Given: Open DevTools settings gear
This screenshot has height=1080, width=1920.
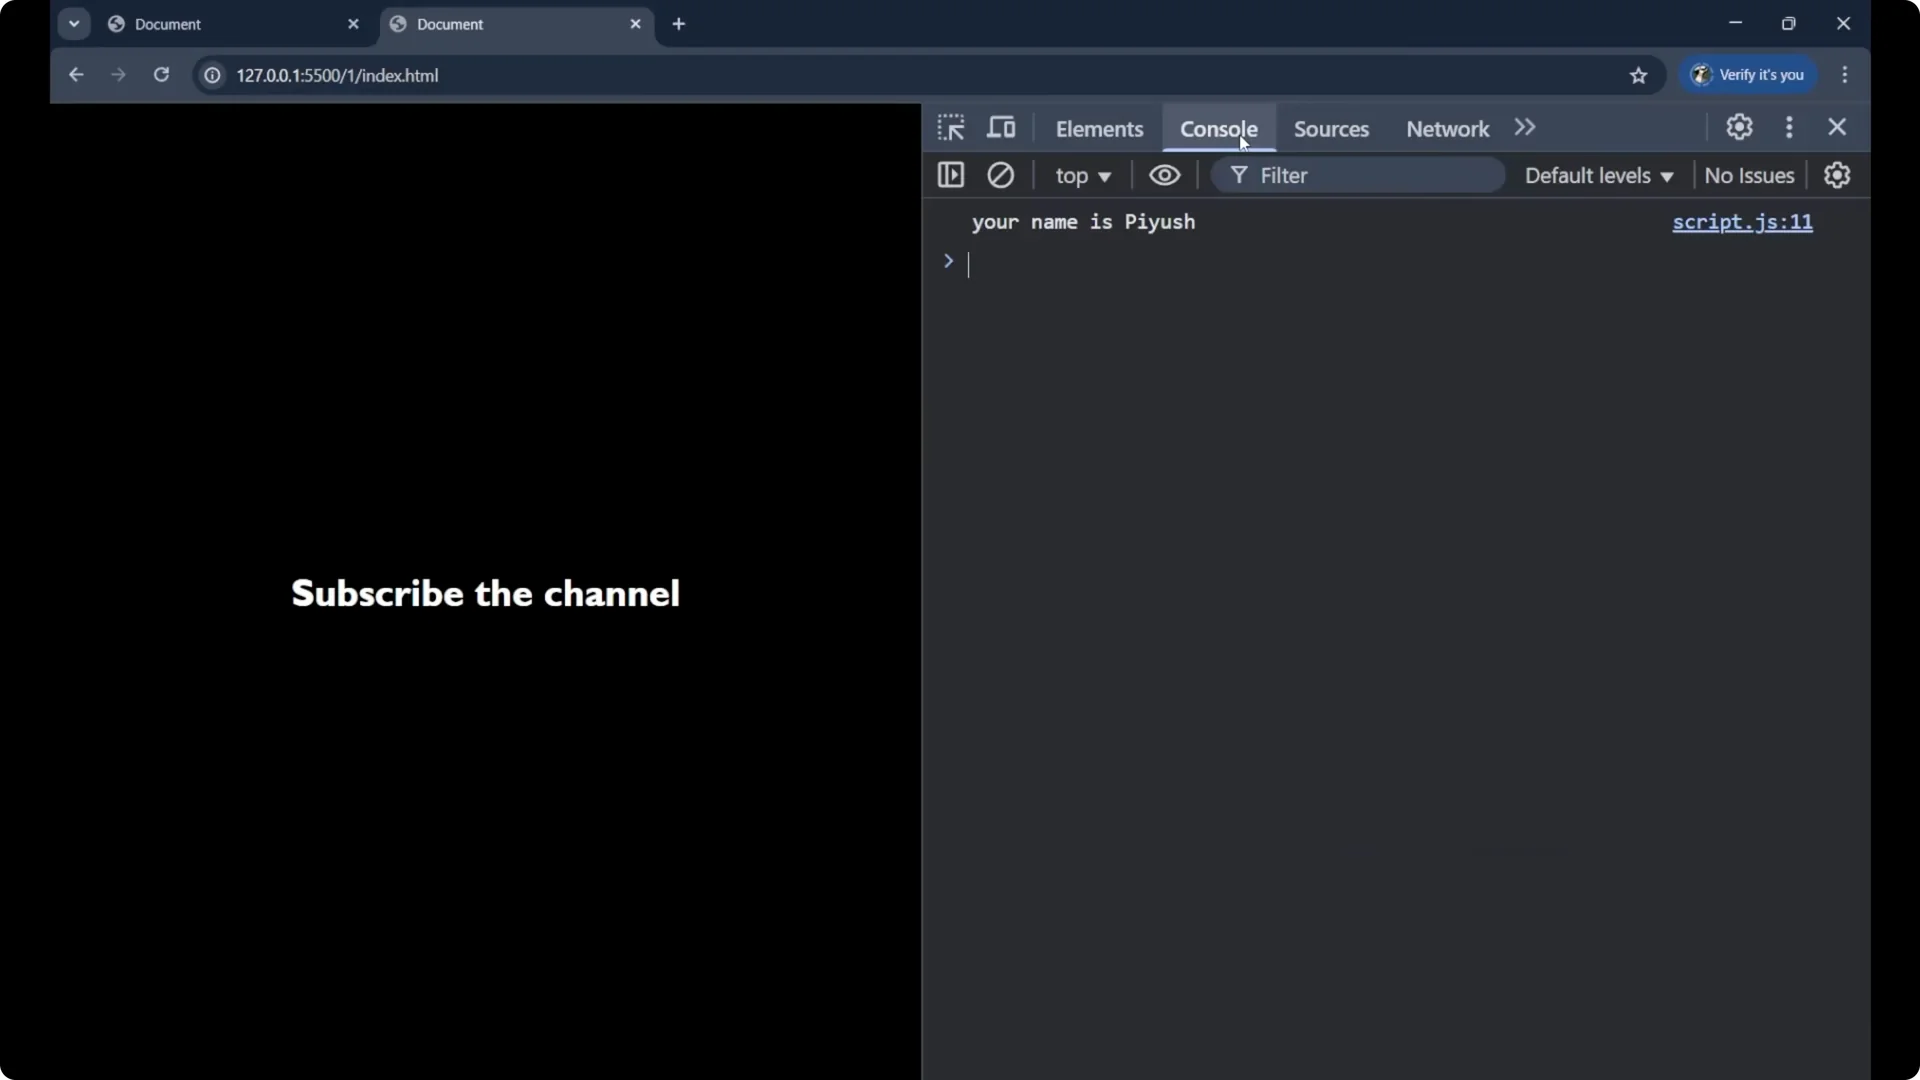Looking at the screenshot, I should coord(1739,127).
